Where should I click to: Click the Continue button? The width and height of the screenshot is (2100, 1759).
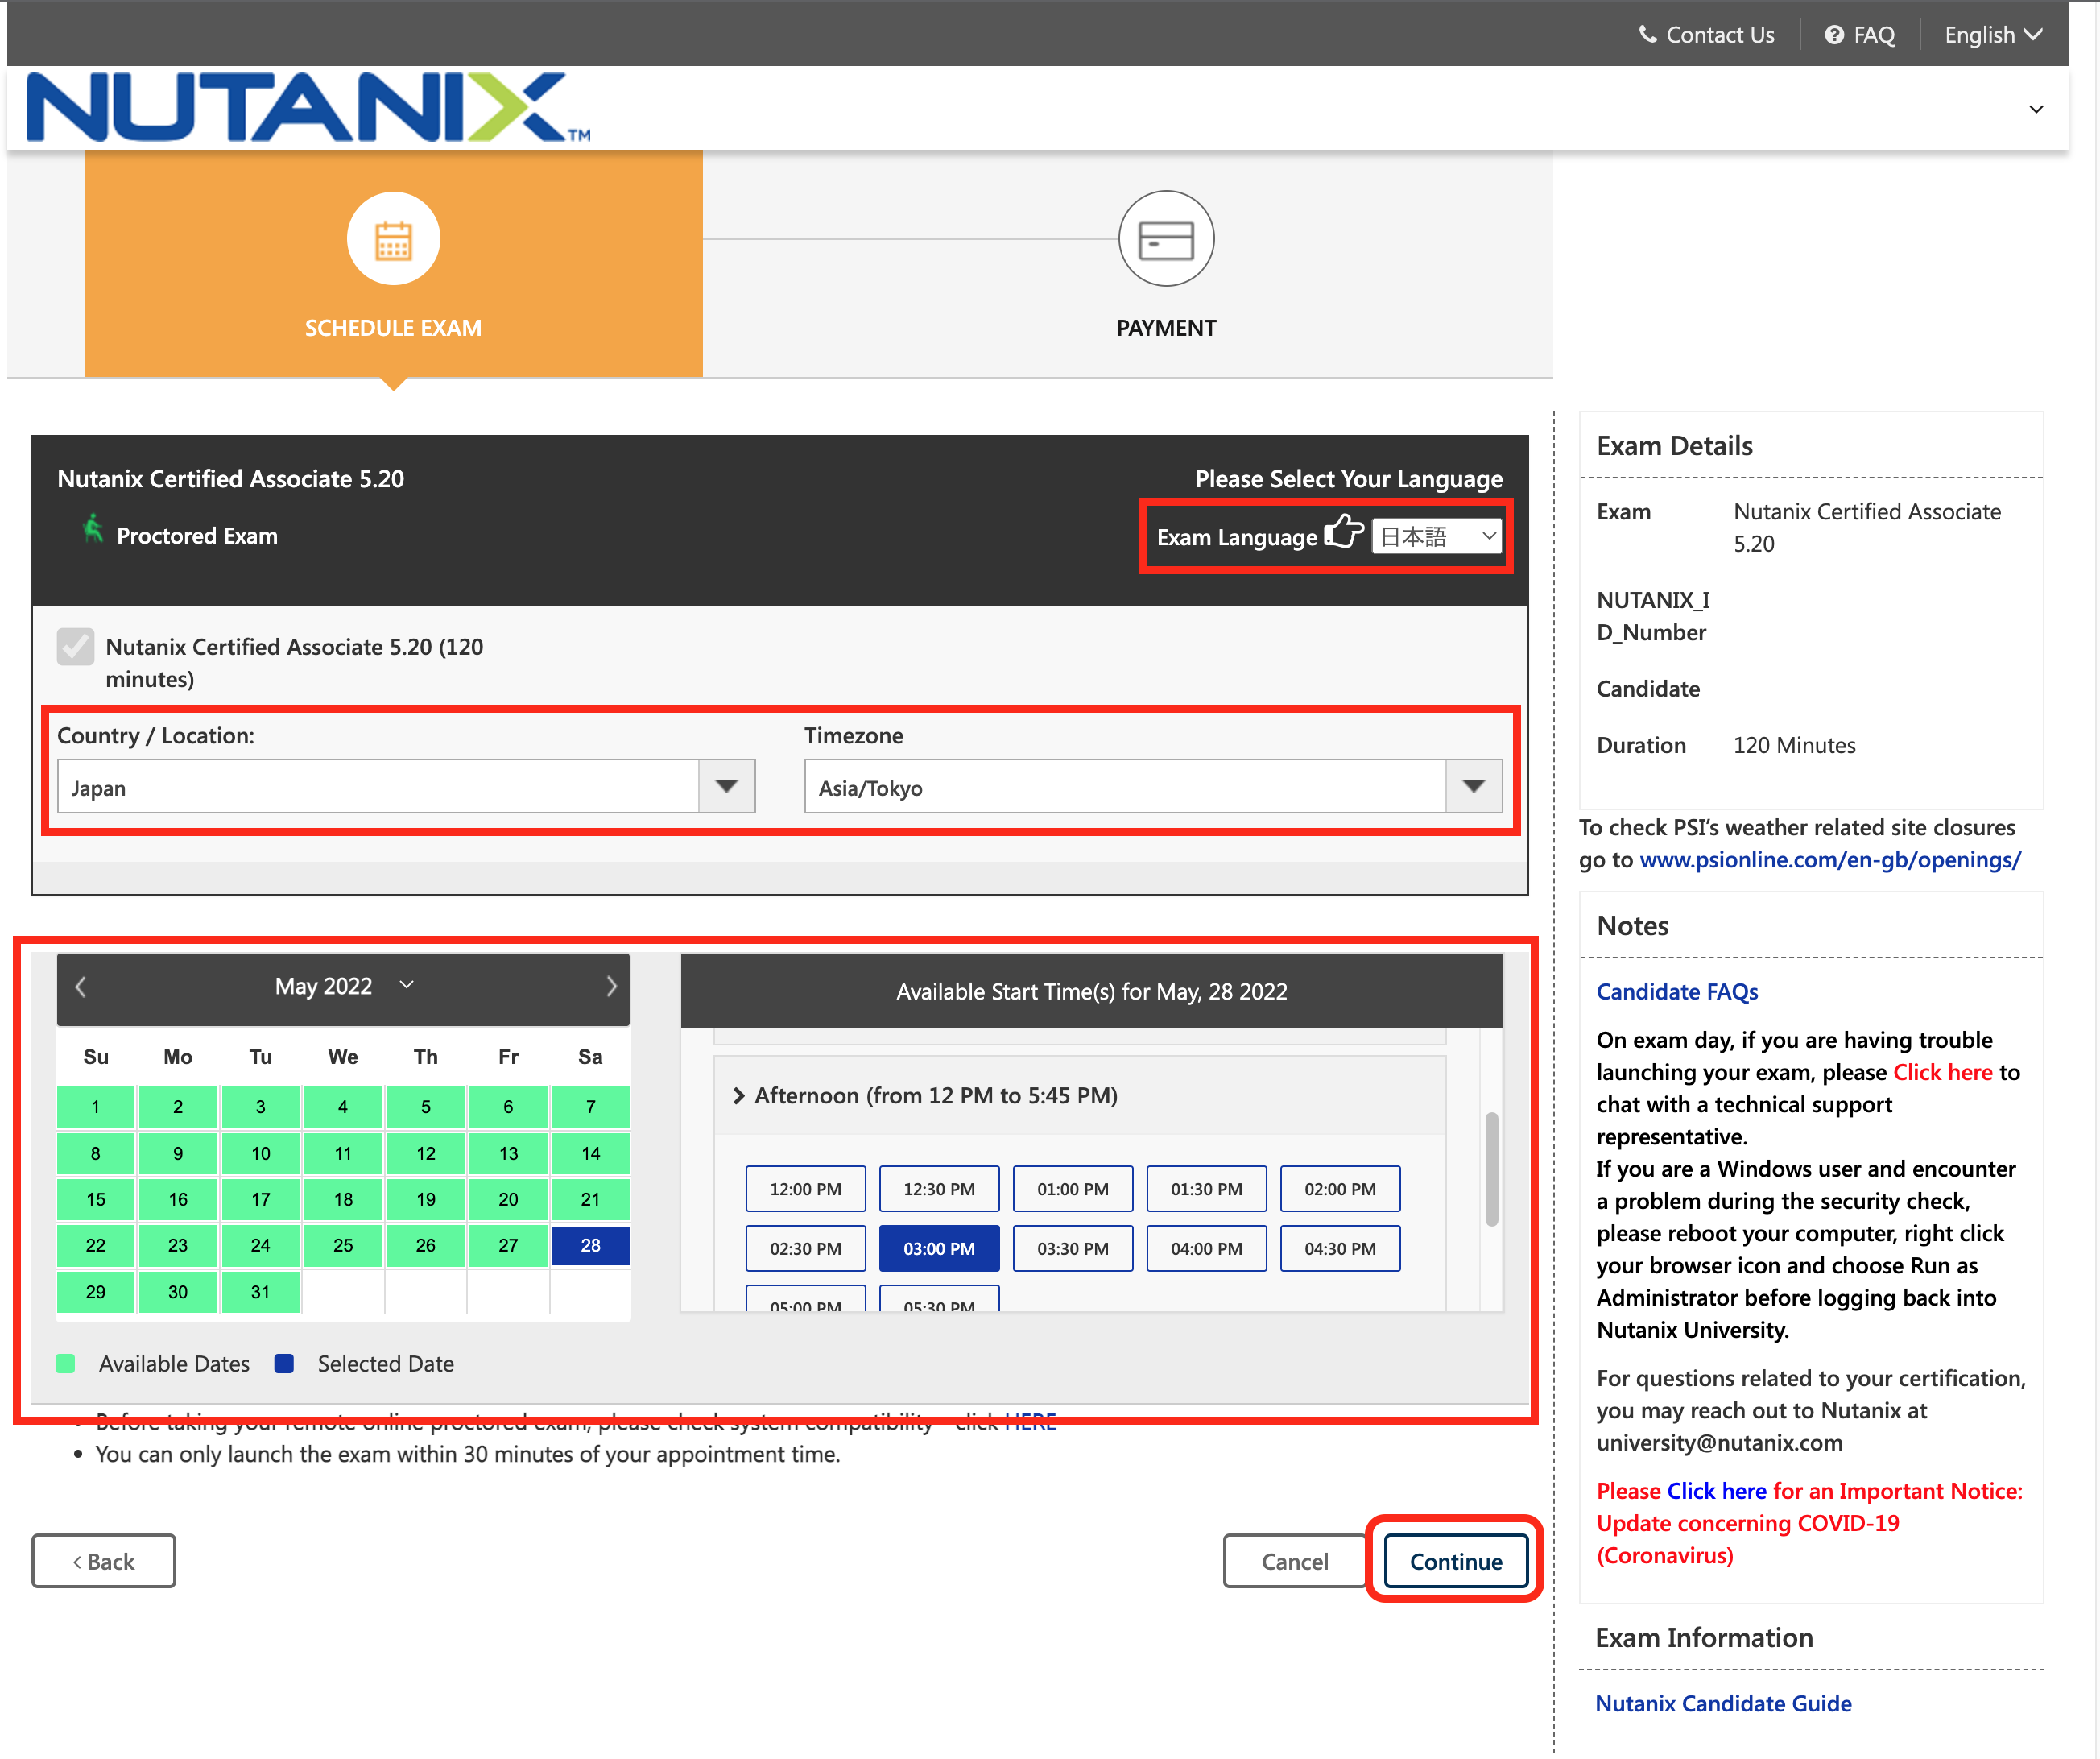tap(1455, 1562)
